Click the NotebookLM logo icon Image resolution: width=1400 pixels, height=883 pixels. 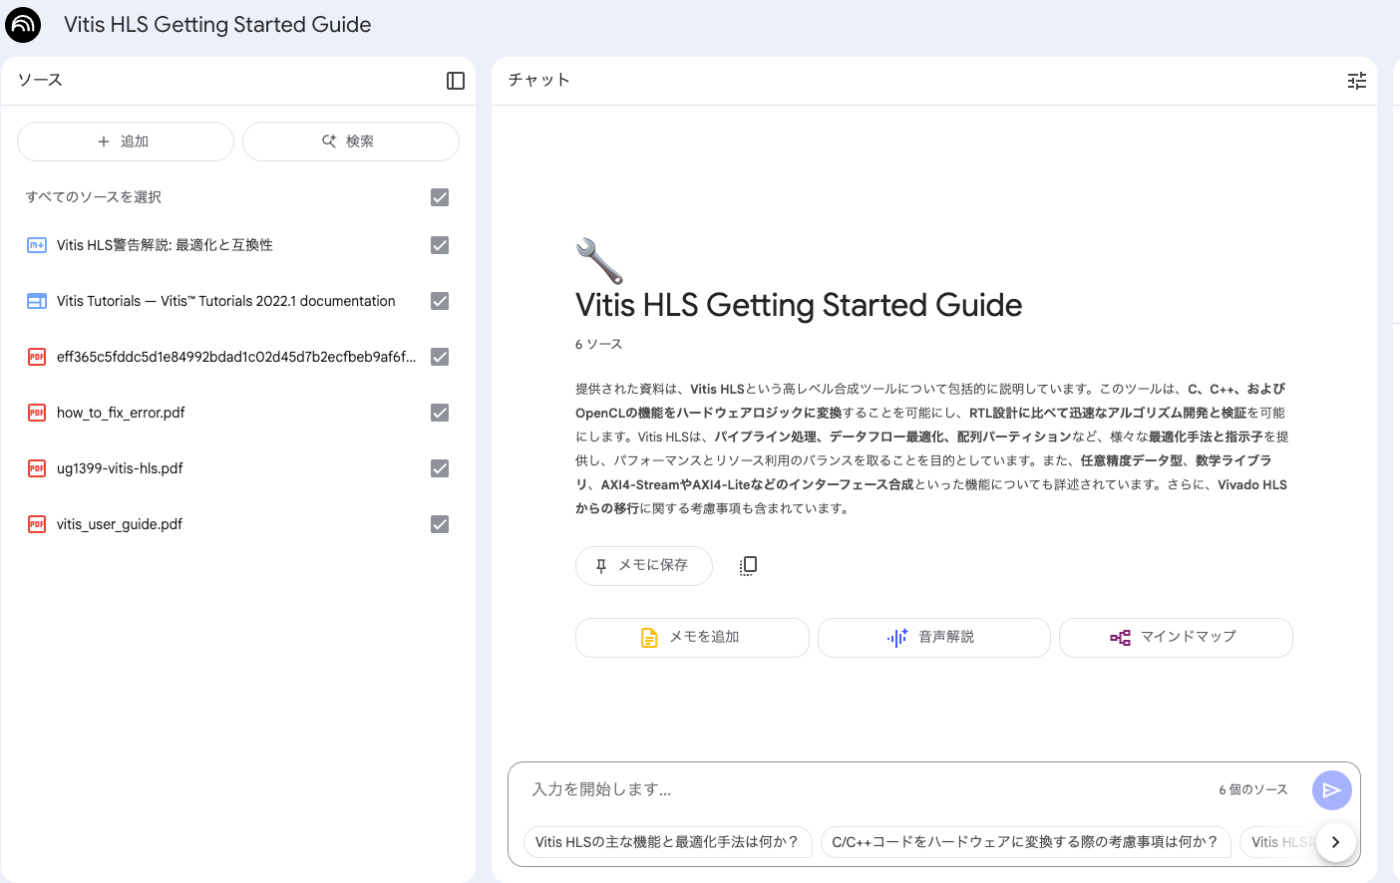[x=23, y=25]
